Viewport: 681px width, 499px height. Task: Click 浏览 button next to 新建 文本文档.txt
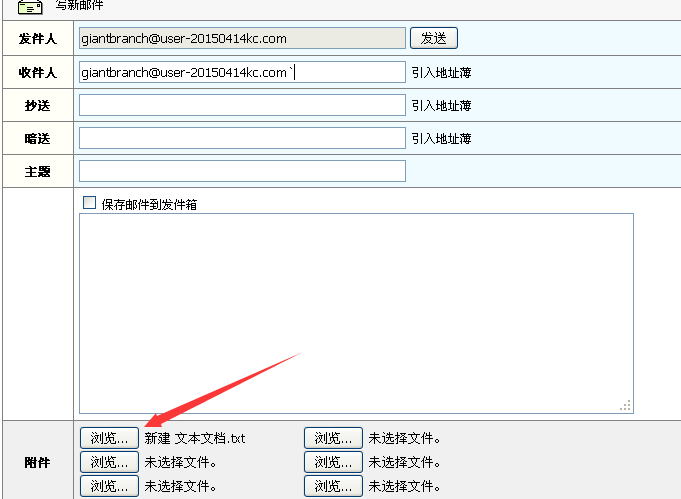(x=109, y=438)
